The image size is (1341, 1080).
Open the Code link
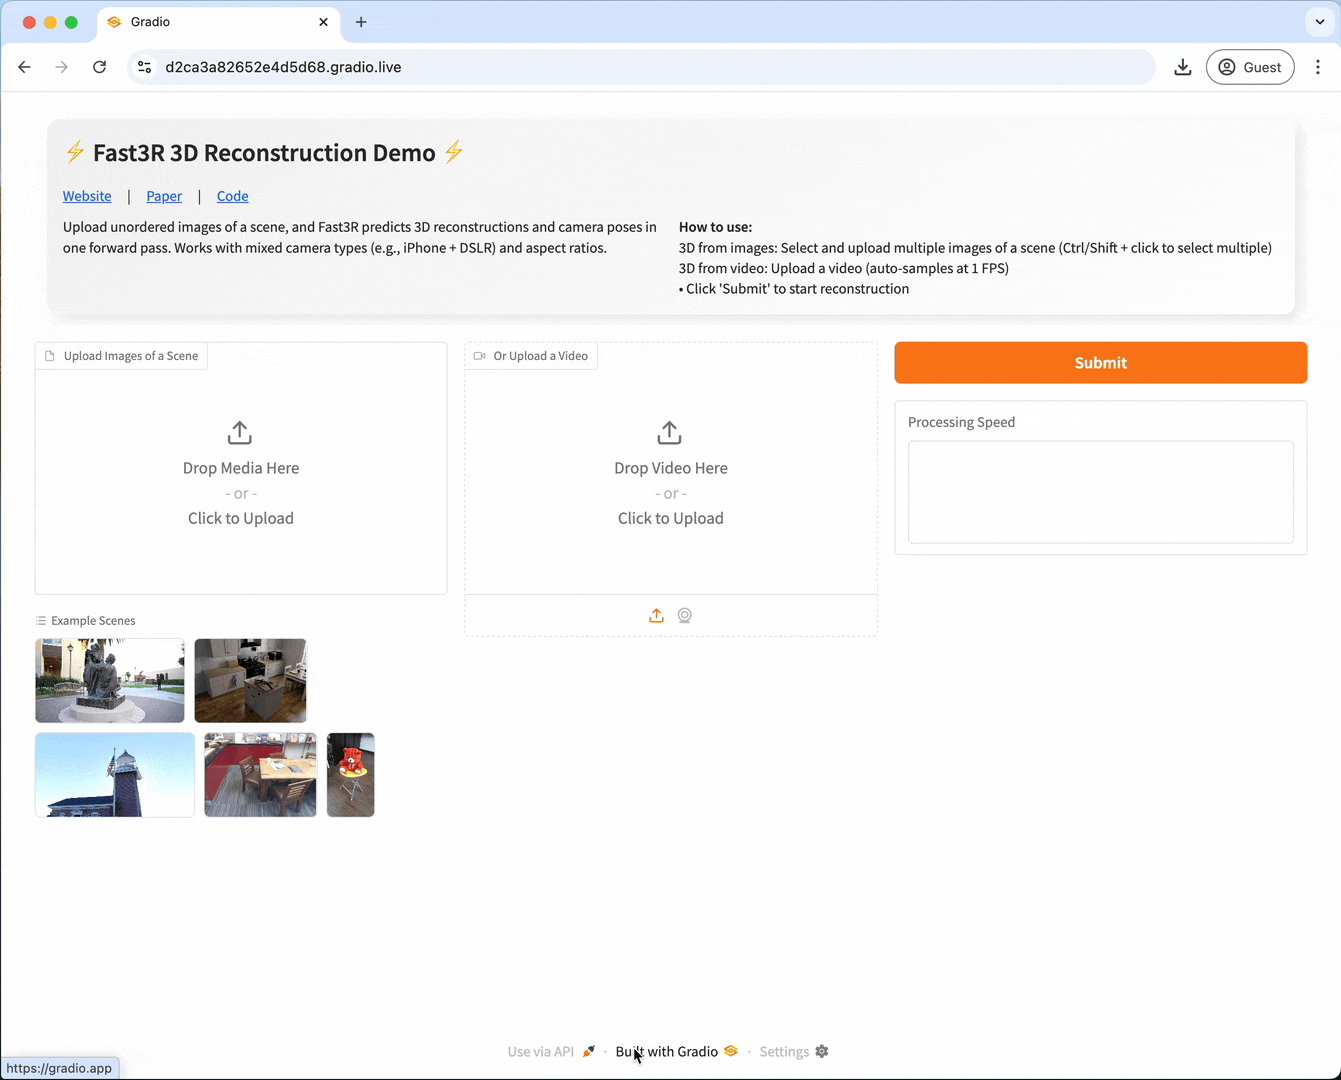(232, 196)
